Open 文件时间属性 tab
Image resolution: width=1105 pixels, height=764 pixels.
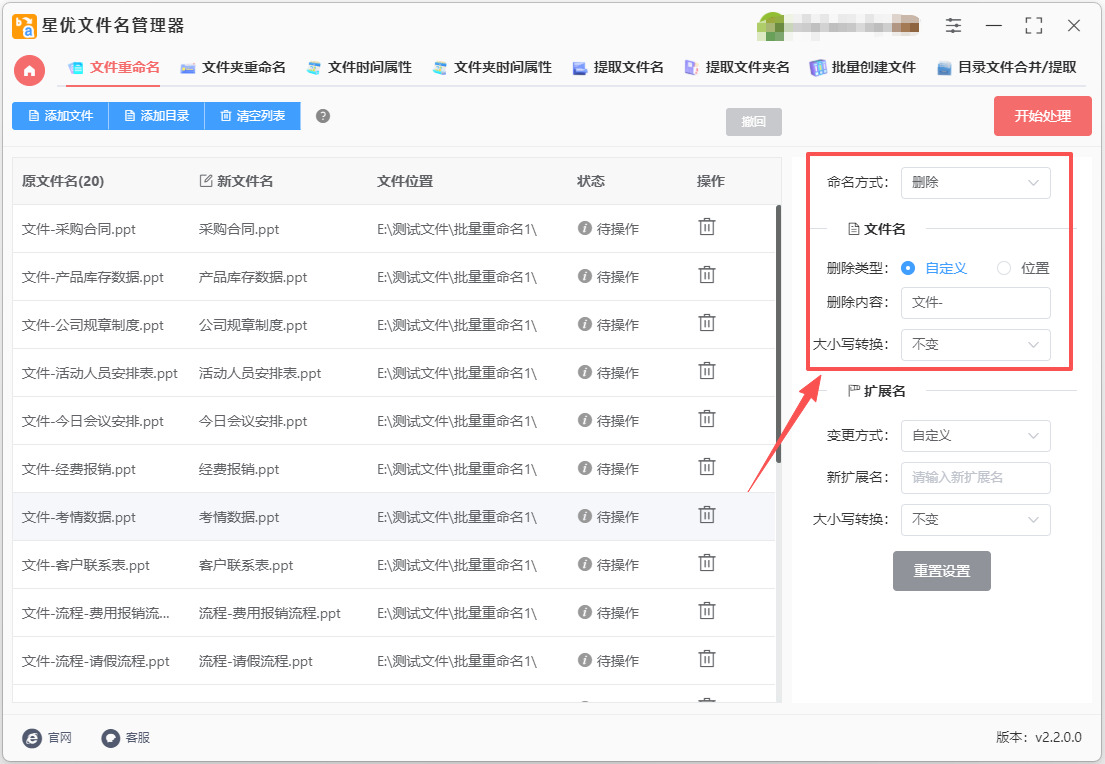359,68
